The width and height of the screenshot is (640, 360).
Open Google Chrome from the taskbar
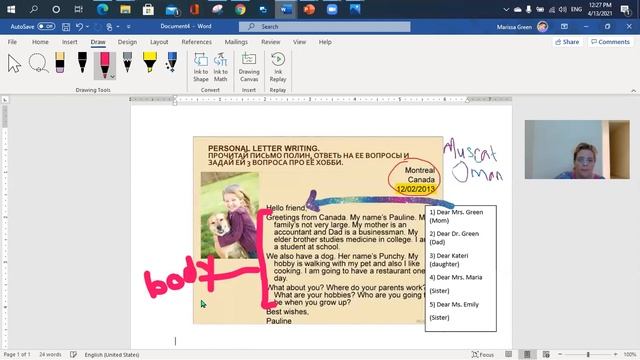(240, 9)
